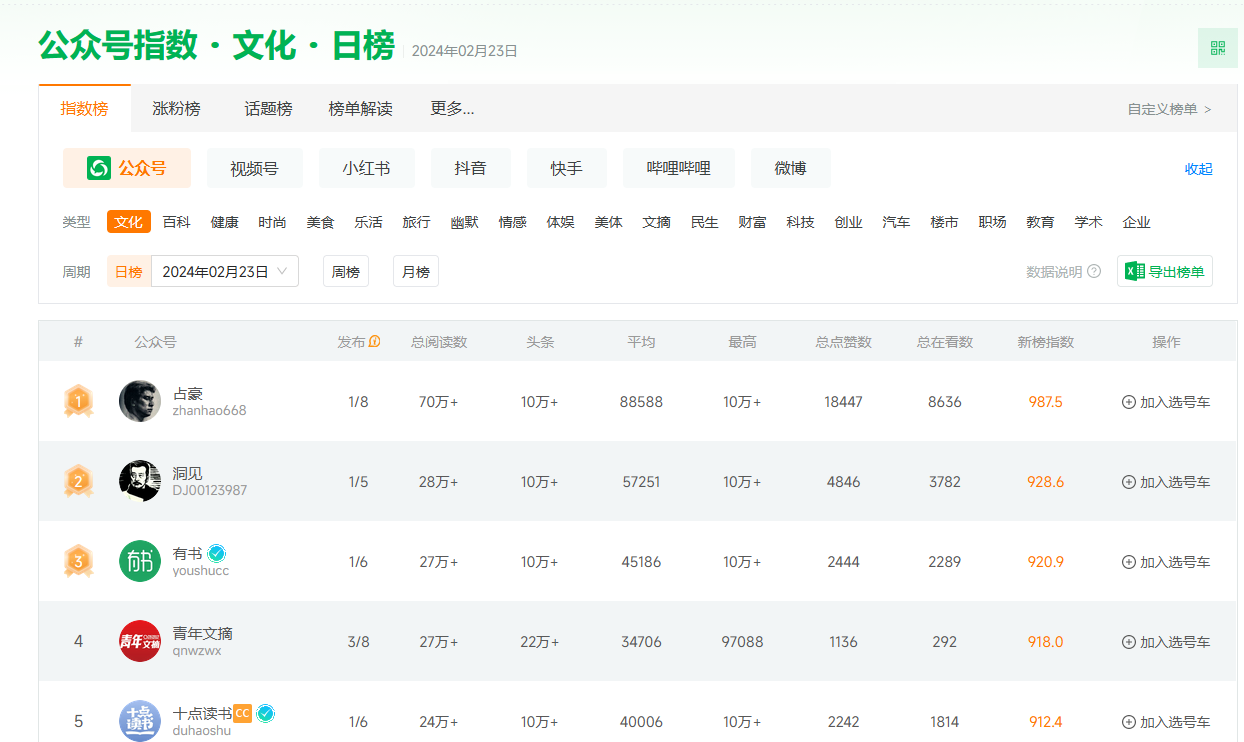Select the 美食 category filter
The height and width of the screenshot is (742, 1244).
click(321, 222)
